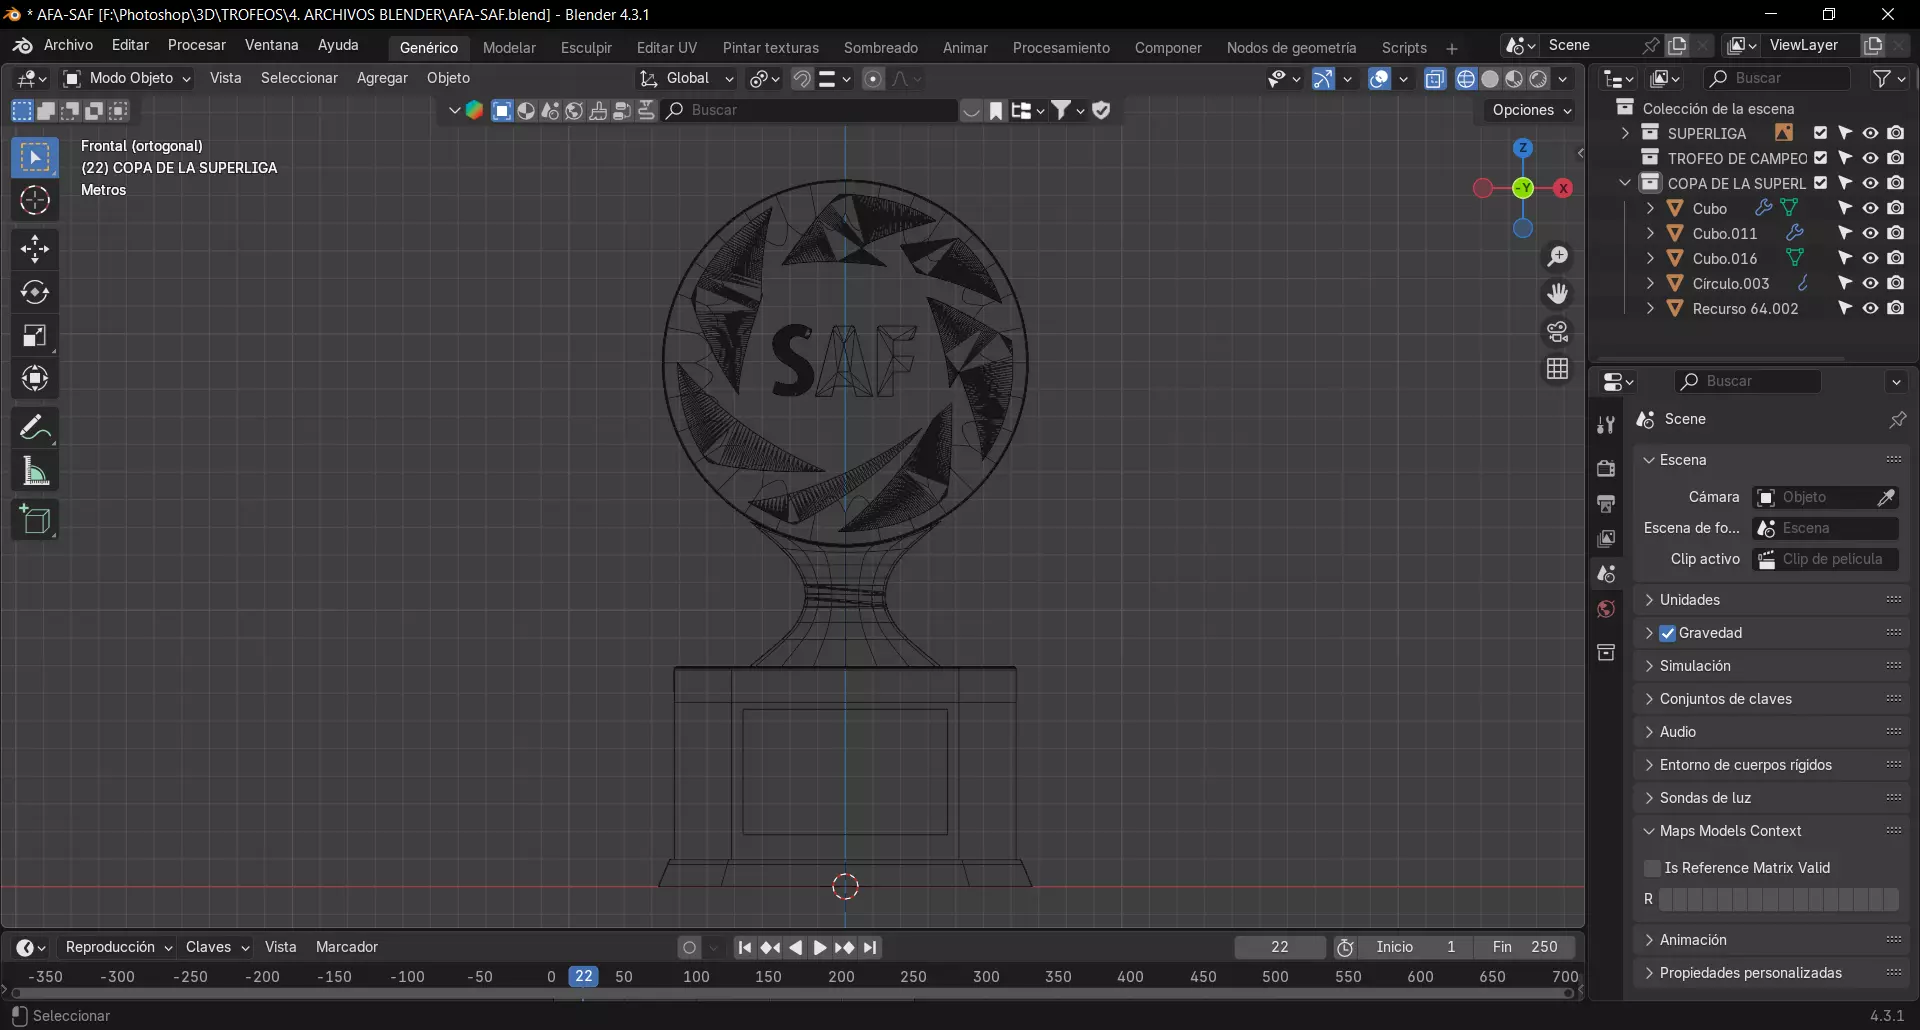This screenshot has width=1920, height=1030.
Task: Exclude SUPERLIGA collection from view layer
Action: click(1820, 133)
